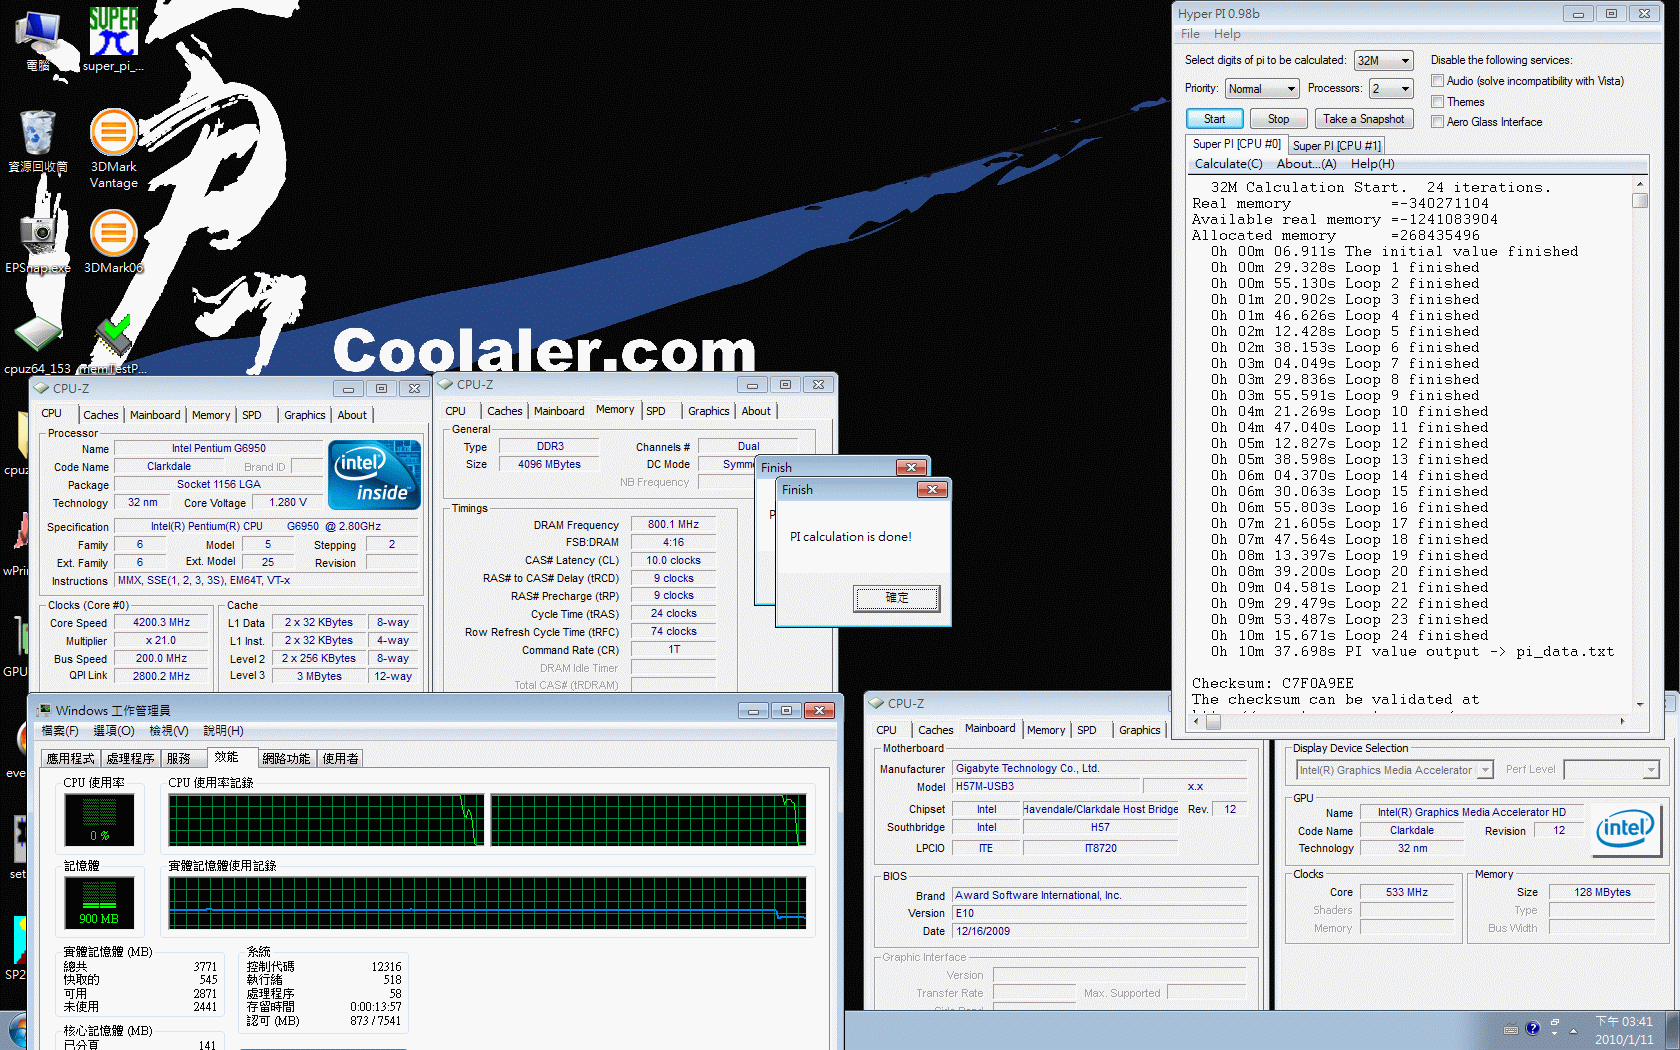Open the About...(A) menu in Super PI
The image size is (1680, 1050).
[1306, 164]
